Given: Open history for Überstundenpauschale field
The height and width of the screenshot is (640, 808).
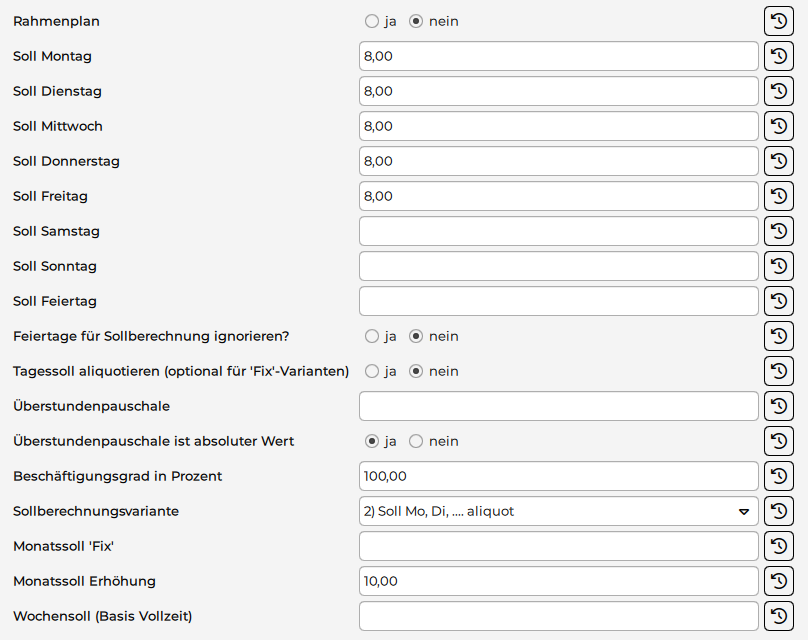Looking at the screenshot, I should pos(779,406).
